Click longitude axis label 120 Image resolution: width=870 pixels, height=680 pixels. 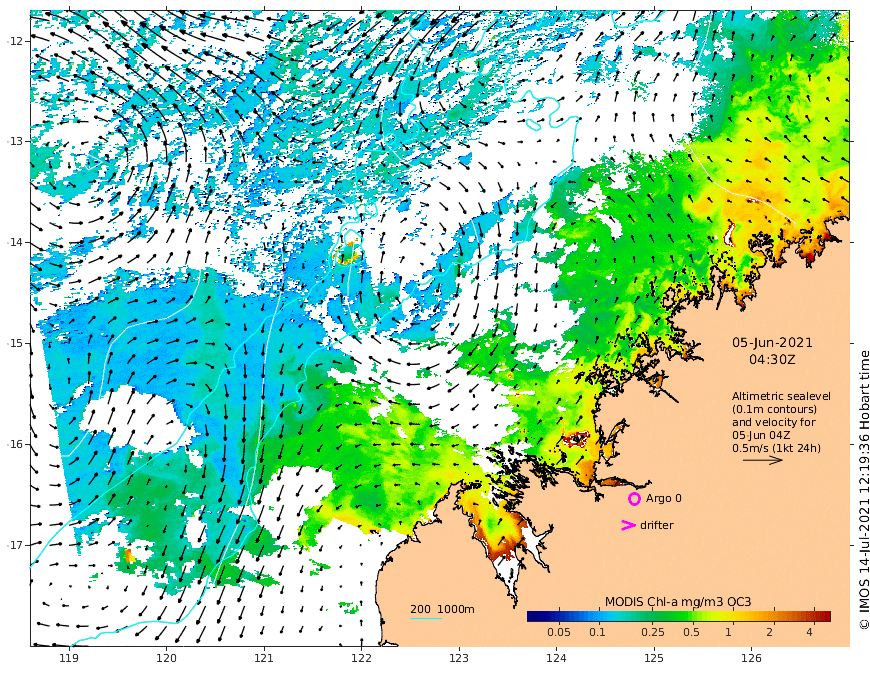coord(166,658)
